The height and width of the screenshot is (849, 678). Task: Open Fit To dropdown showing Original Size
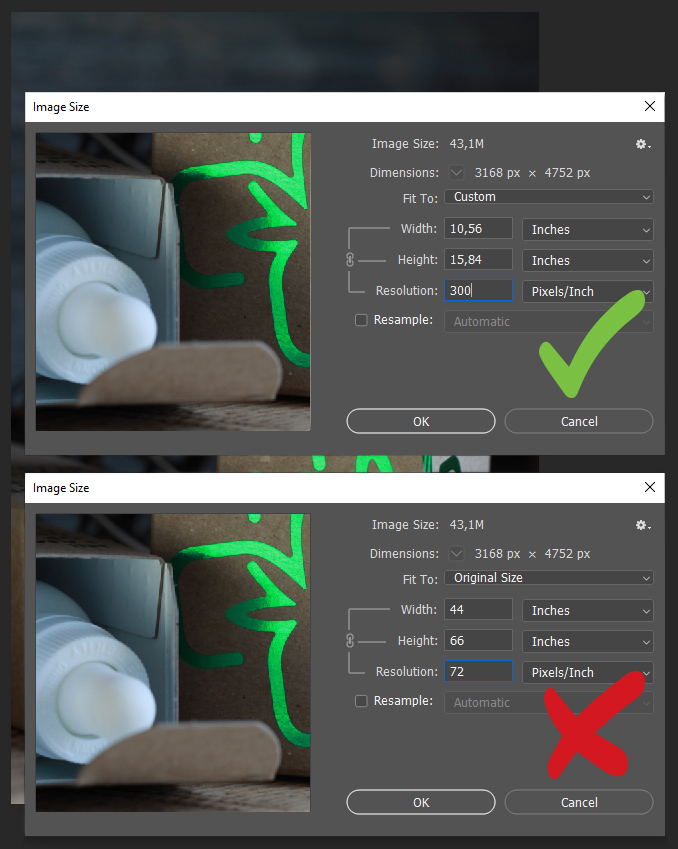pyautogui.click(x=549, y=578)
